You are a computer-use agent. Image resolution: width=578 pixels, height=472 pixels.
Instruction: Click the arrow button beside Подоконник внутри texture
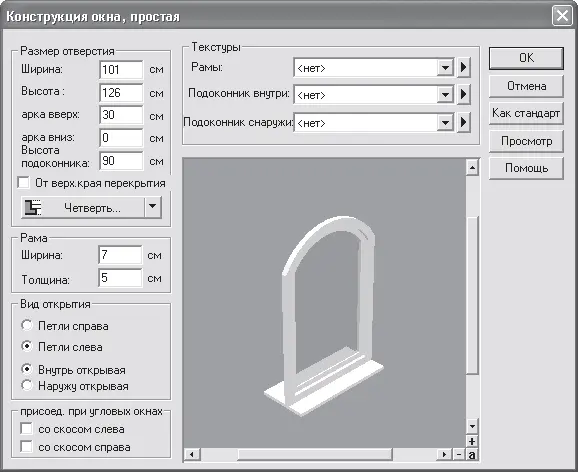(463, 95)
